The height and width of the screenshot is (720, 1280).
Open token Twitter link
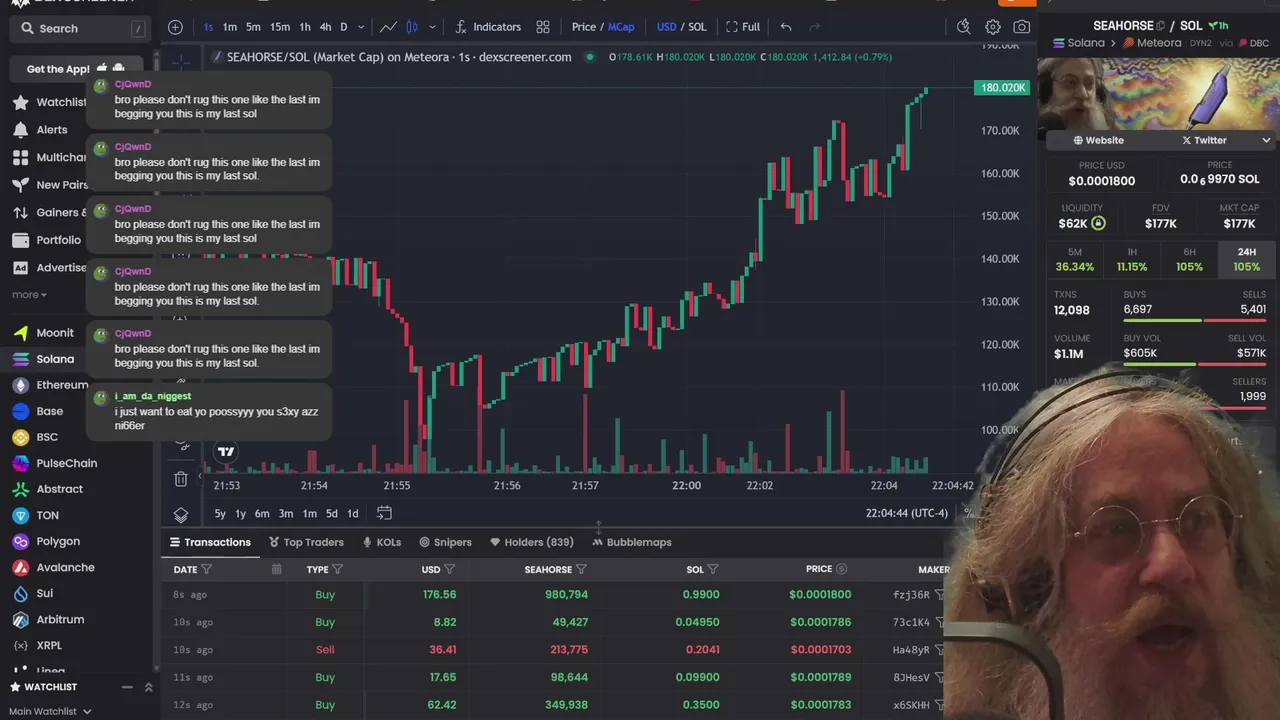coord(1204,140)
